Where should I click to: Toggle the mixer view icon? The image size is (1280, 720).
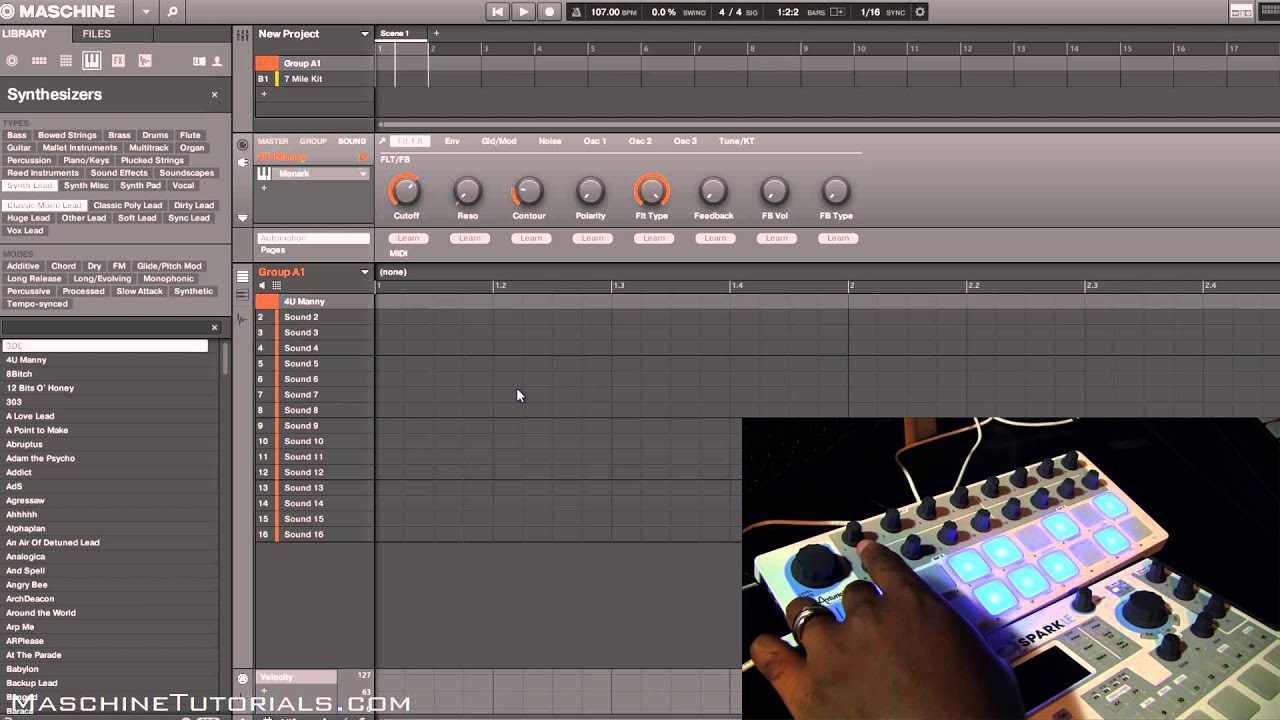pos(242,34)
